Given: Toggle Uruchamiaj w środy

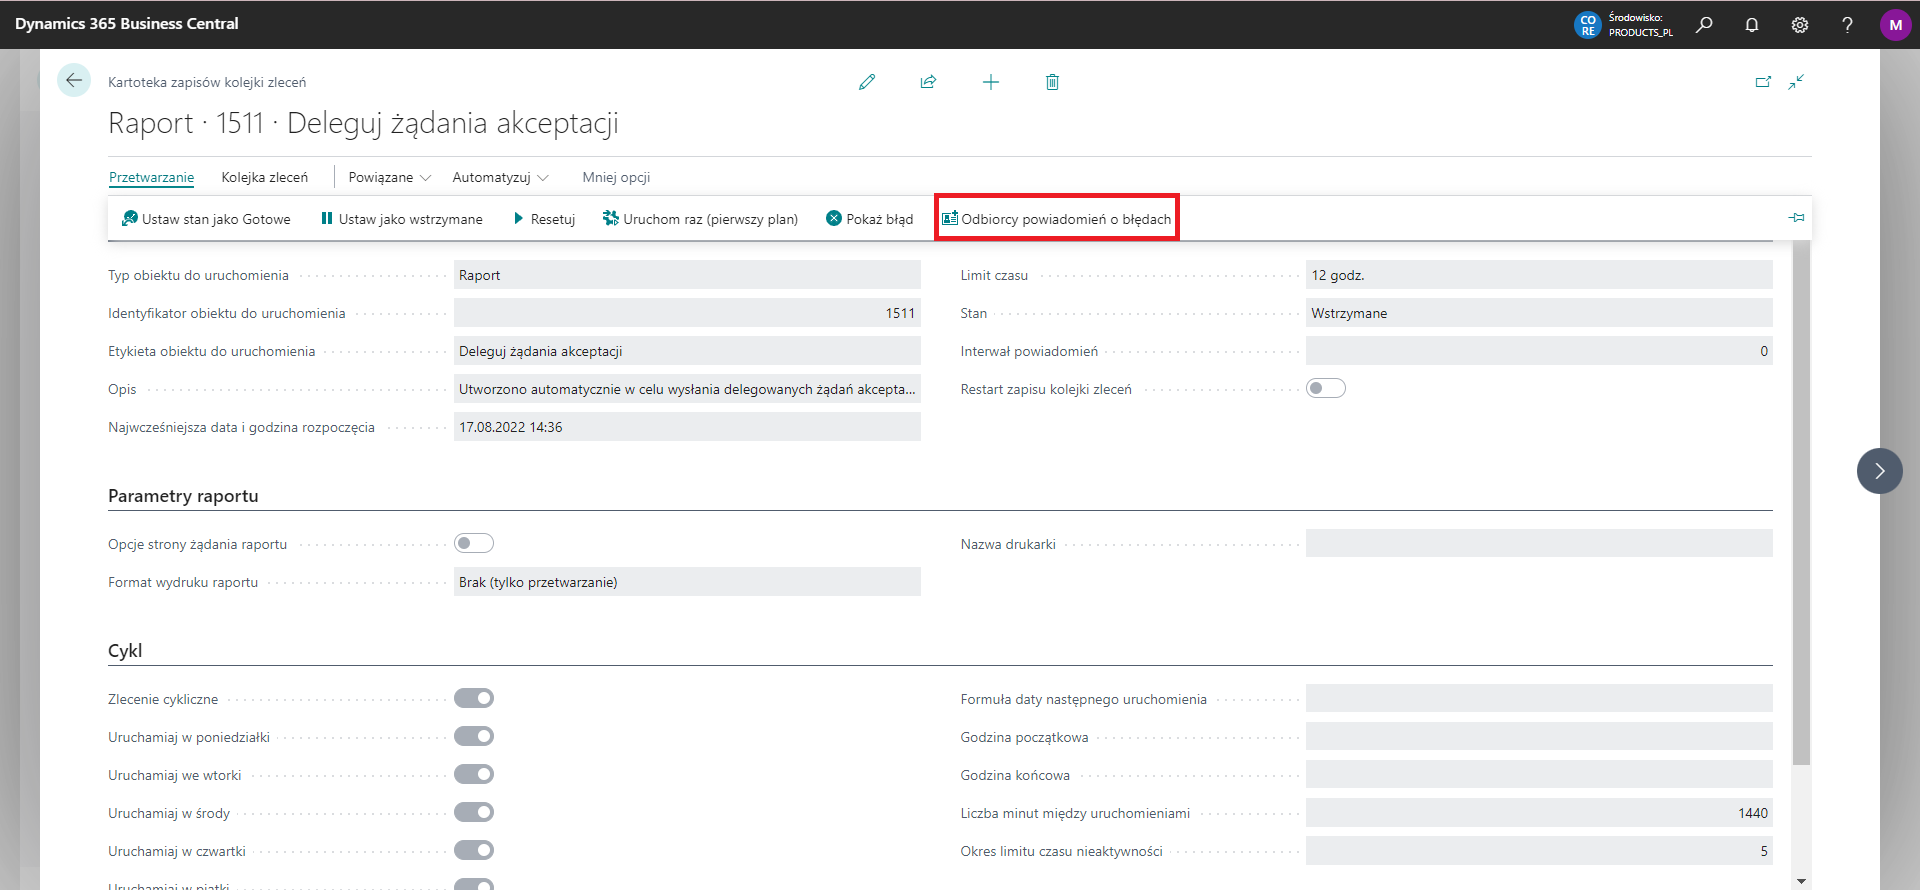Looking at the screenshot, I should [x=474, y=813].
